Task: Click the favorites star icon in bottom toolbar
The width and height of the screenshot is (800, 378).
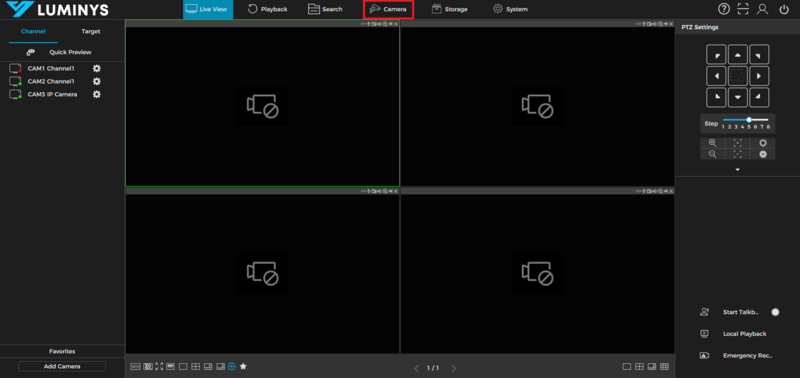Action: coord(243,366)
